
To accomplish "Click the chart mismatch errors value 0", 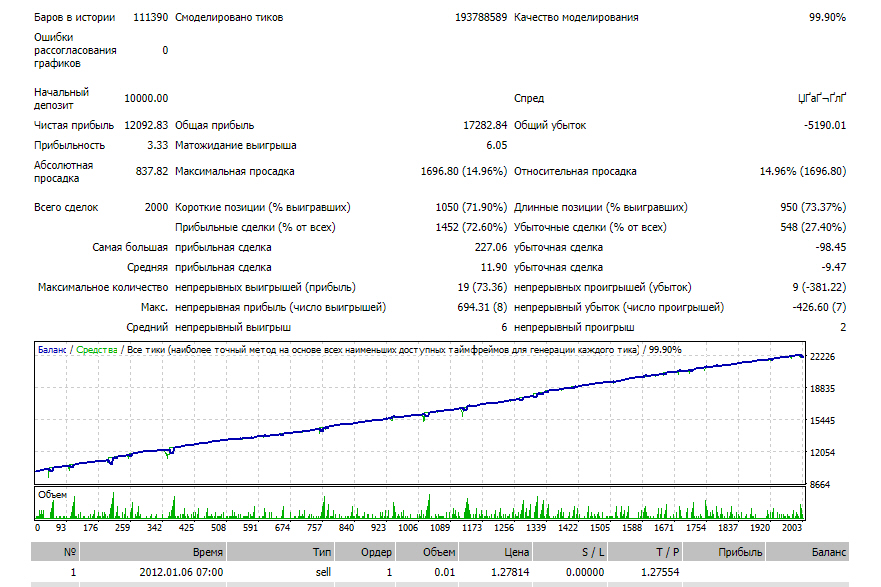I will click(165, 51).
